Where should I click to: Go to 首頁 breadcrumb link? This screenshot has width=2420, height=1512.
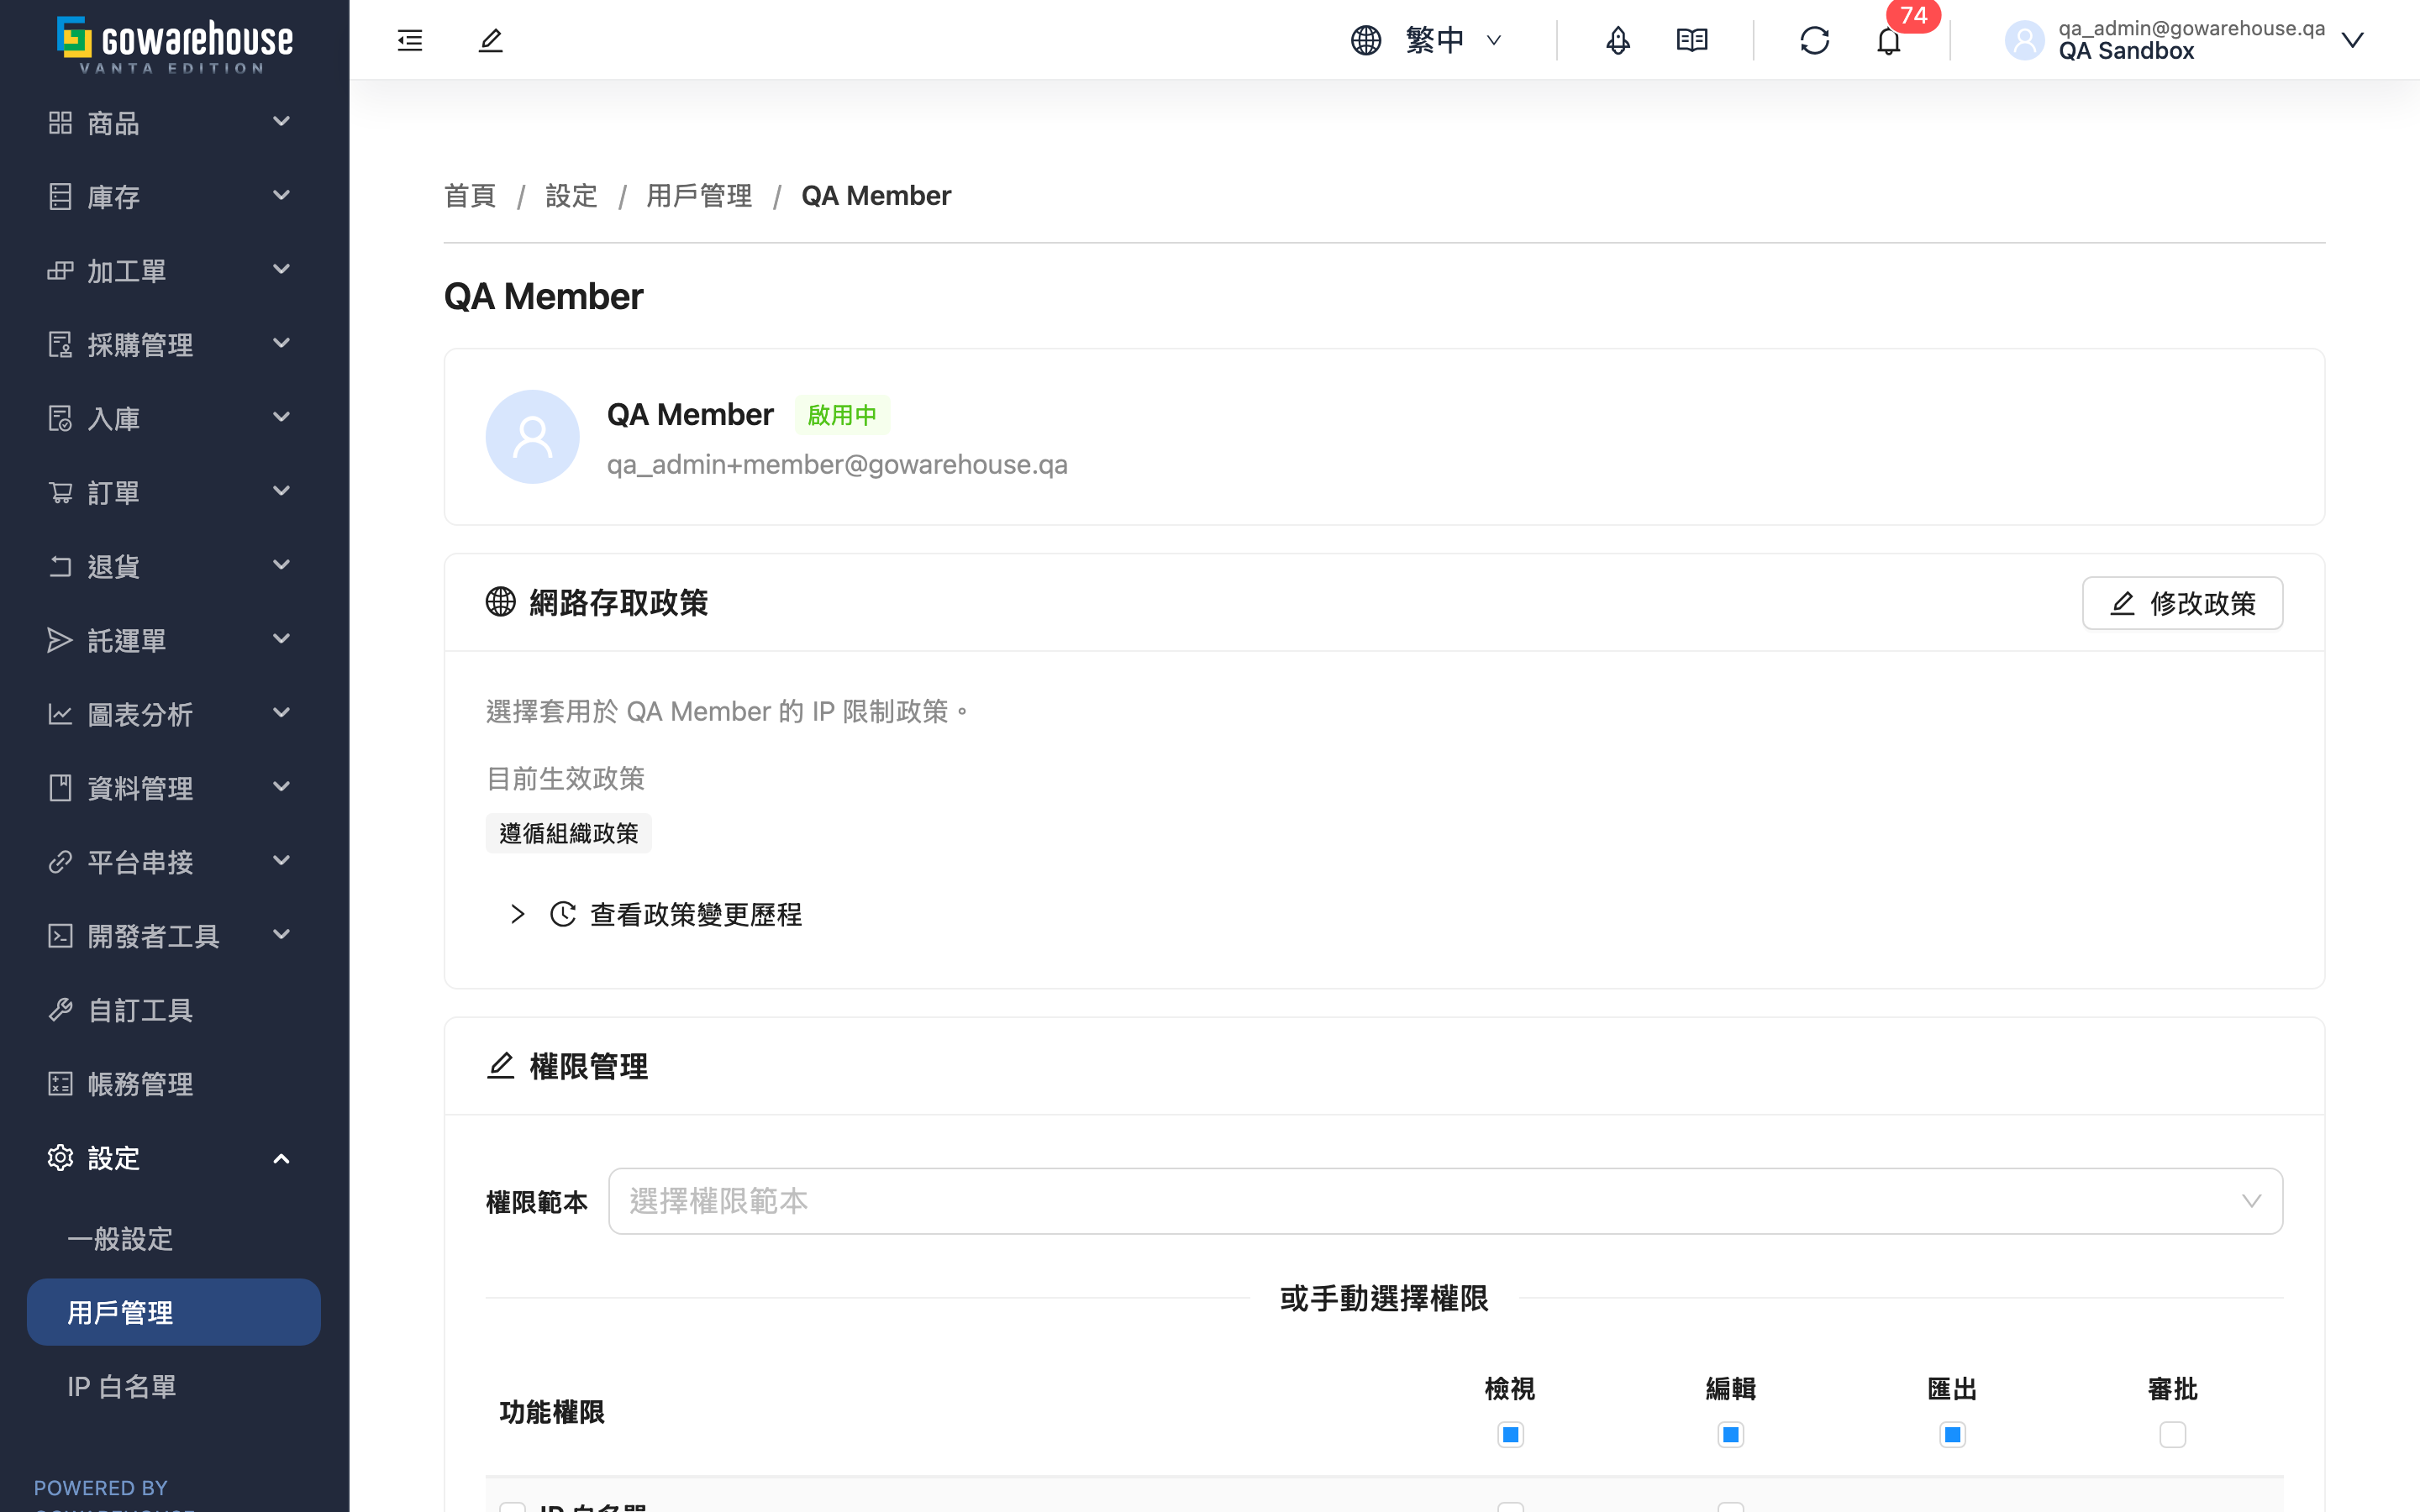(x=470, y=196)
